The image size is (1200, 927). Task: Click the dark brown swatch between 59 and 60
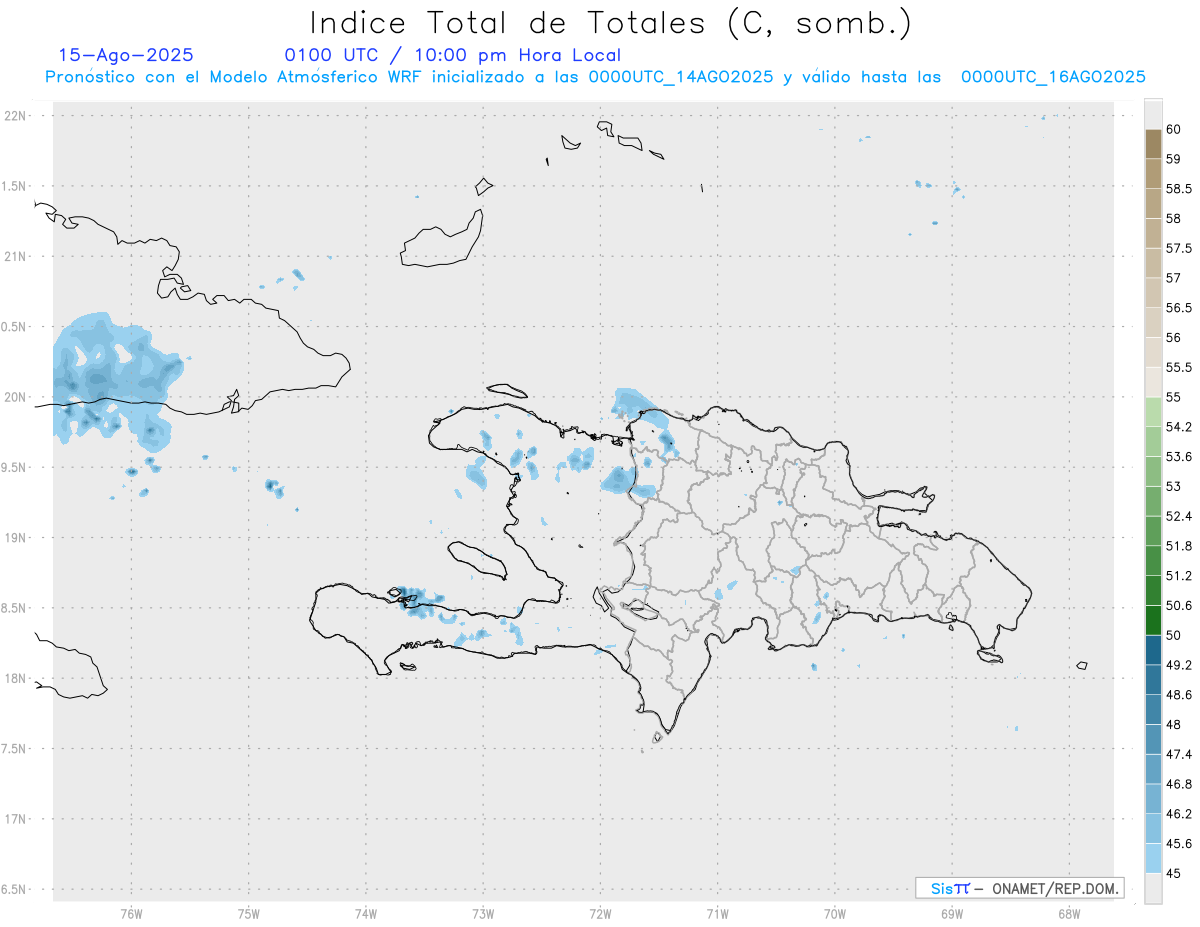pos(1153,144)
